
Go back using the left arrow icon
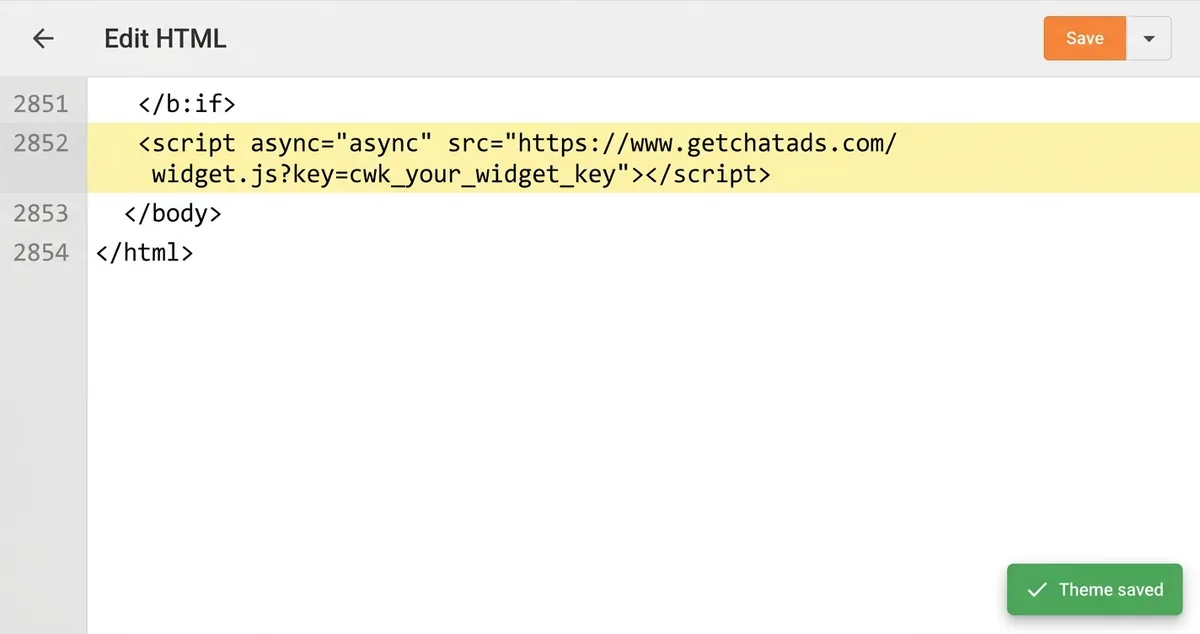42,38
